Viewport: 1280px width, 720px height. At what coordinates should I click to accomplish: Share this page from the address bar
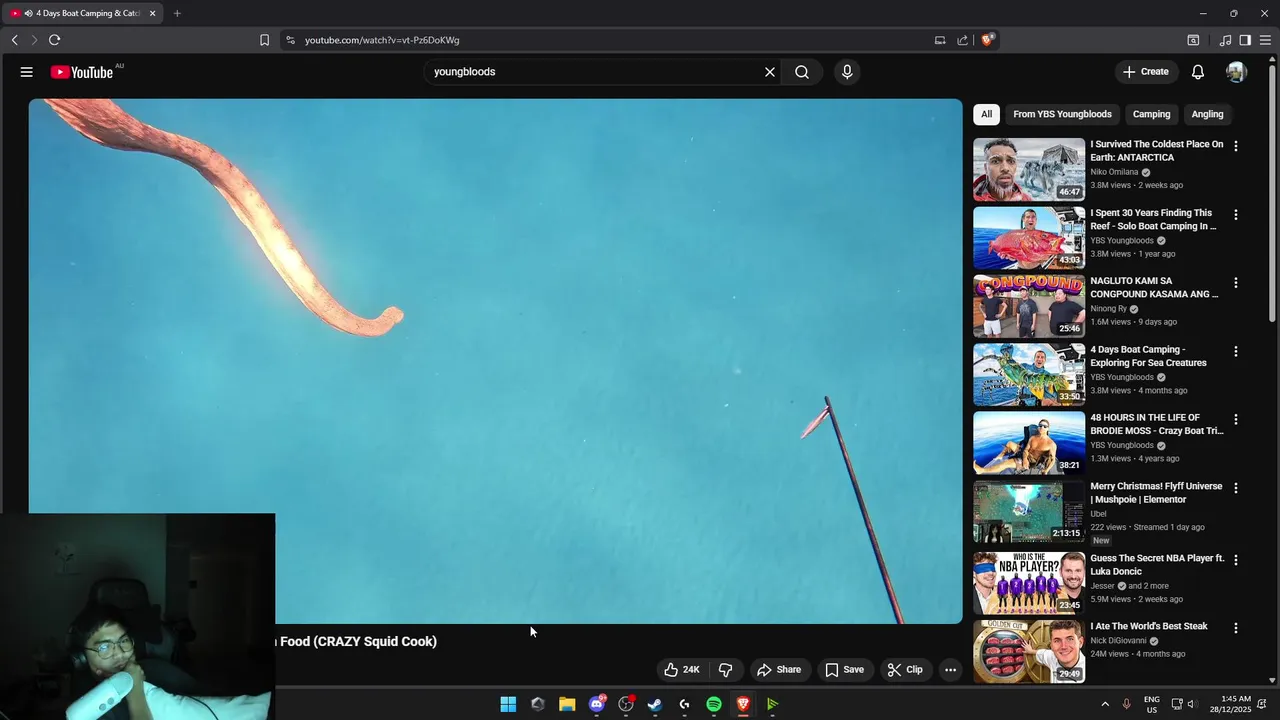click(962, 40)
